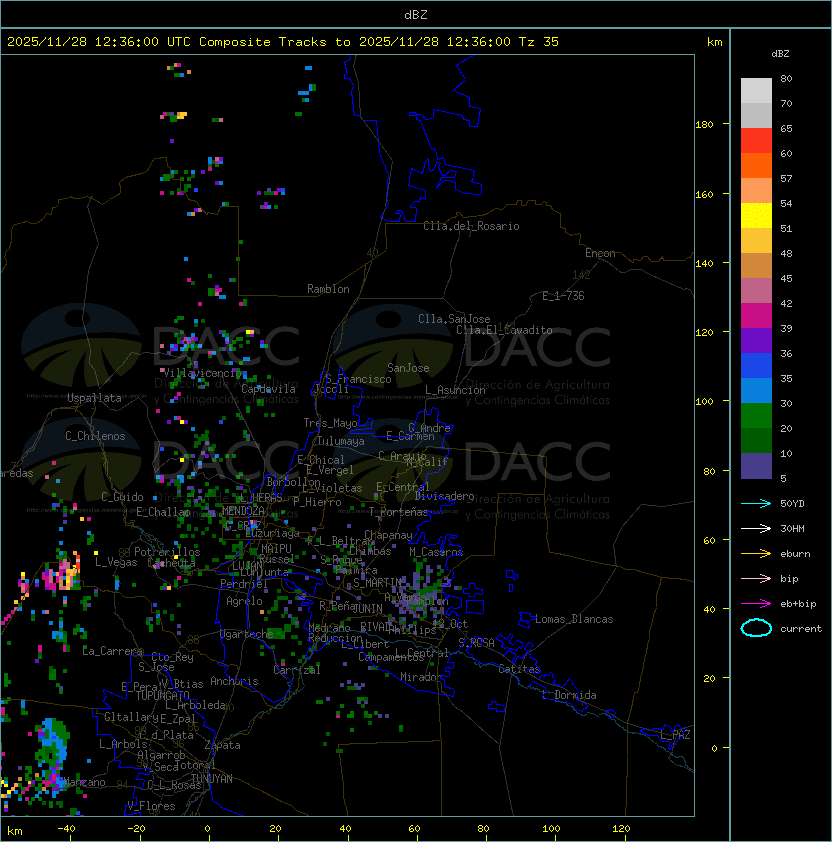Click the Potrerillos map label
Screen dimensions: 832x842
(167, 552)
